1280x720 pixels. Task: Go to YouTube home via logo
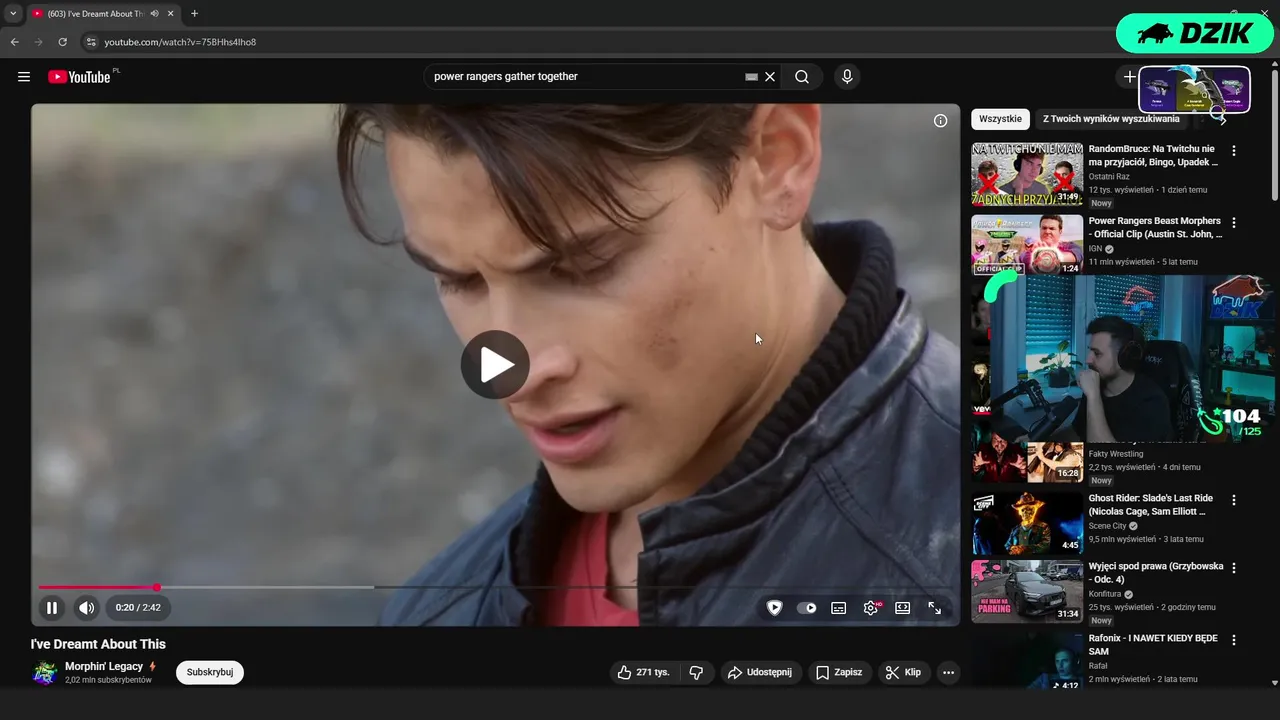[79, 77]
